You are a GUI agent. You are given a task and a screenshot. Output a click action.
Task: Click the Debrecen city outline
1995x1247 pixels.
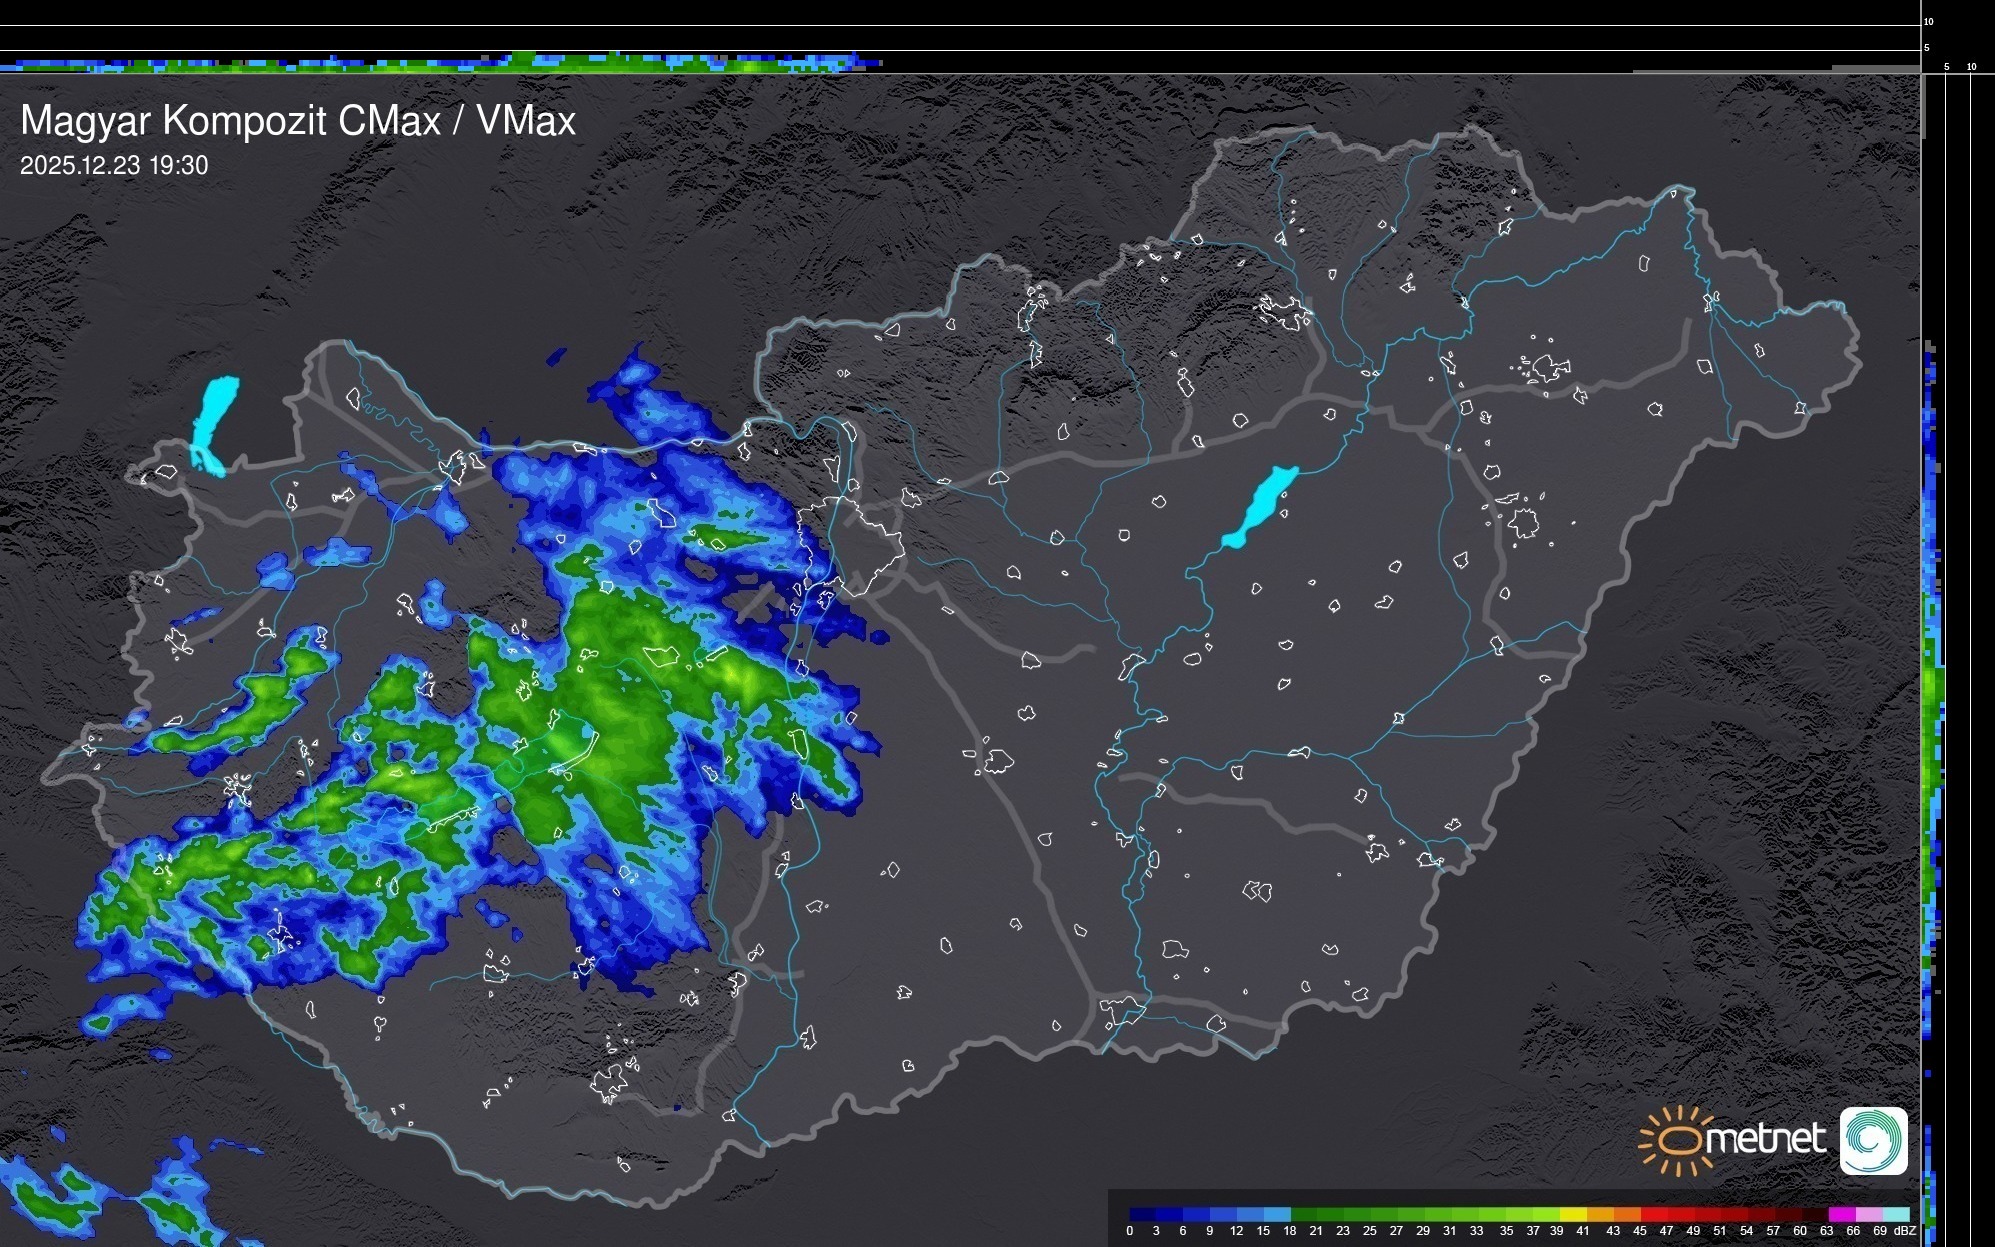click(x=1523, y=522)
